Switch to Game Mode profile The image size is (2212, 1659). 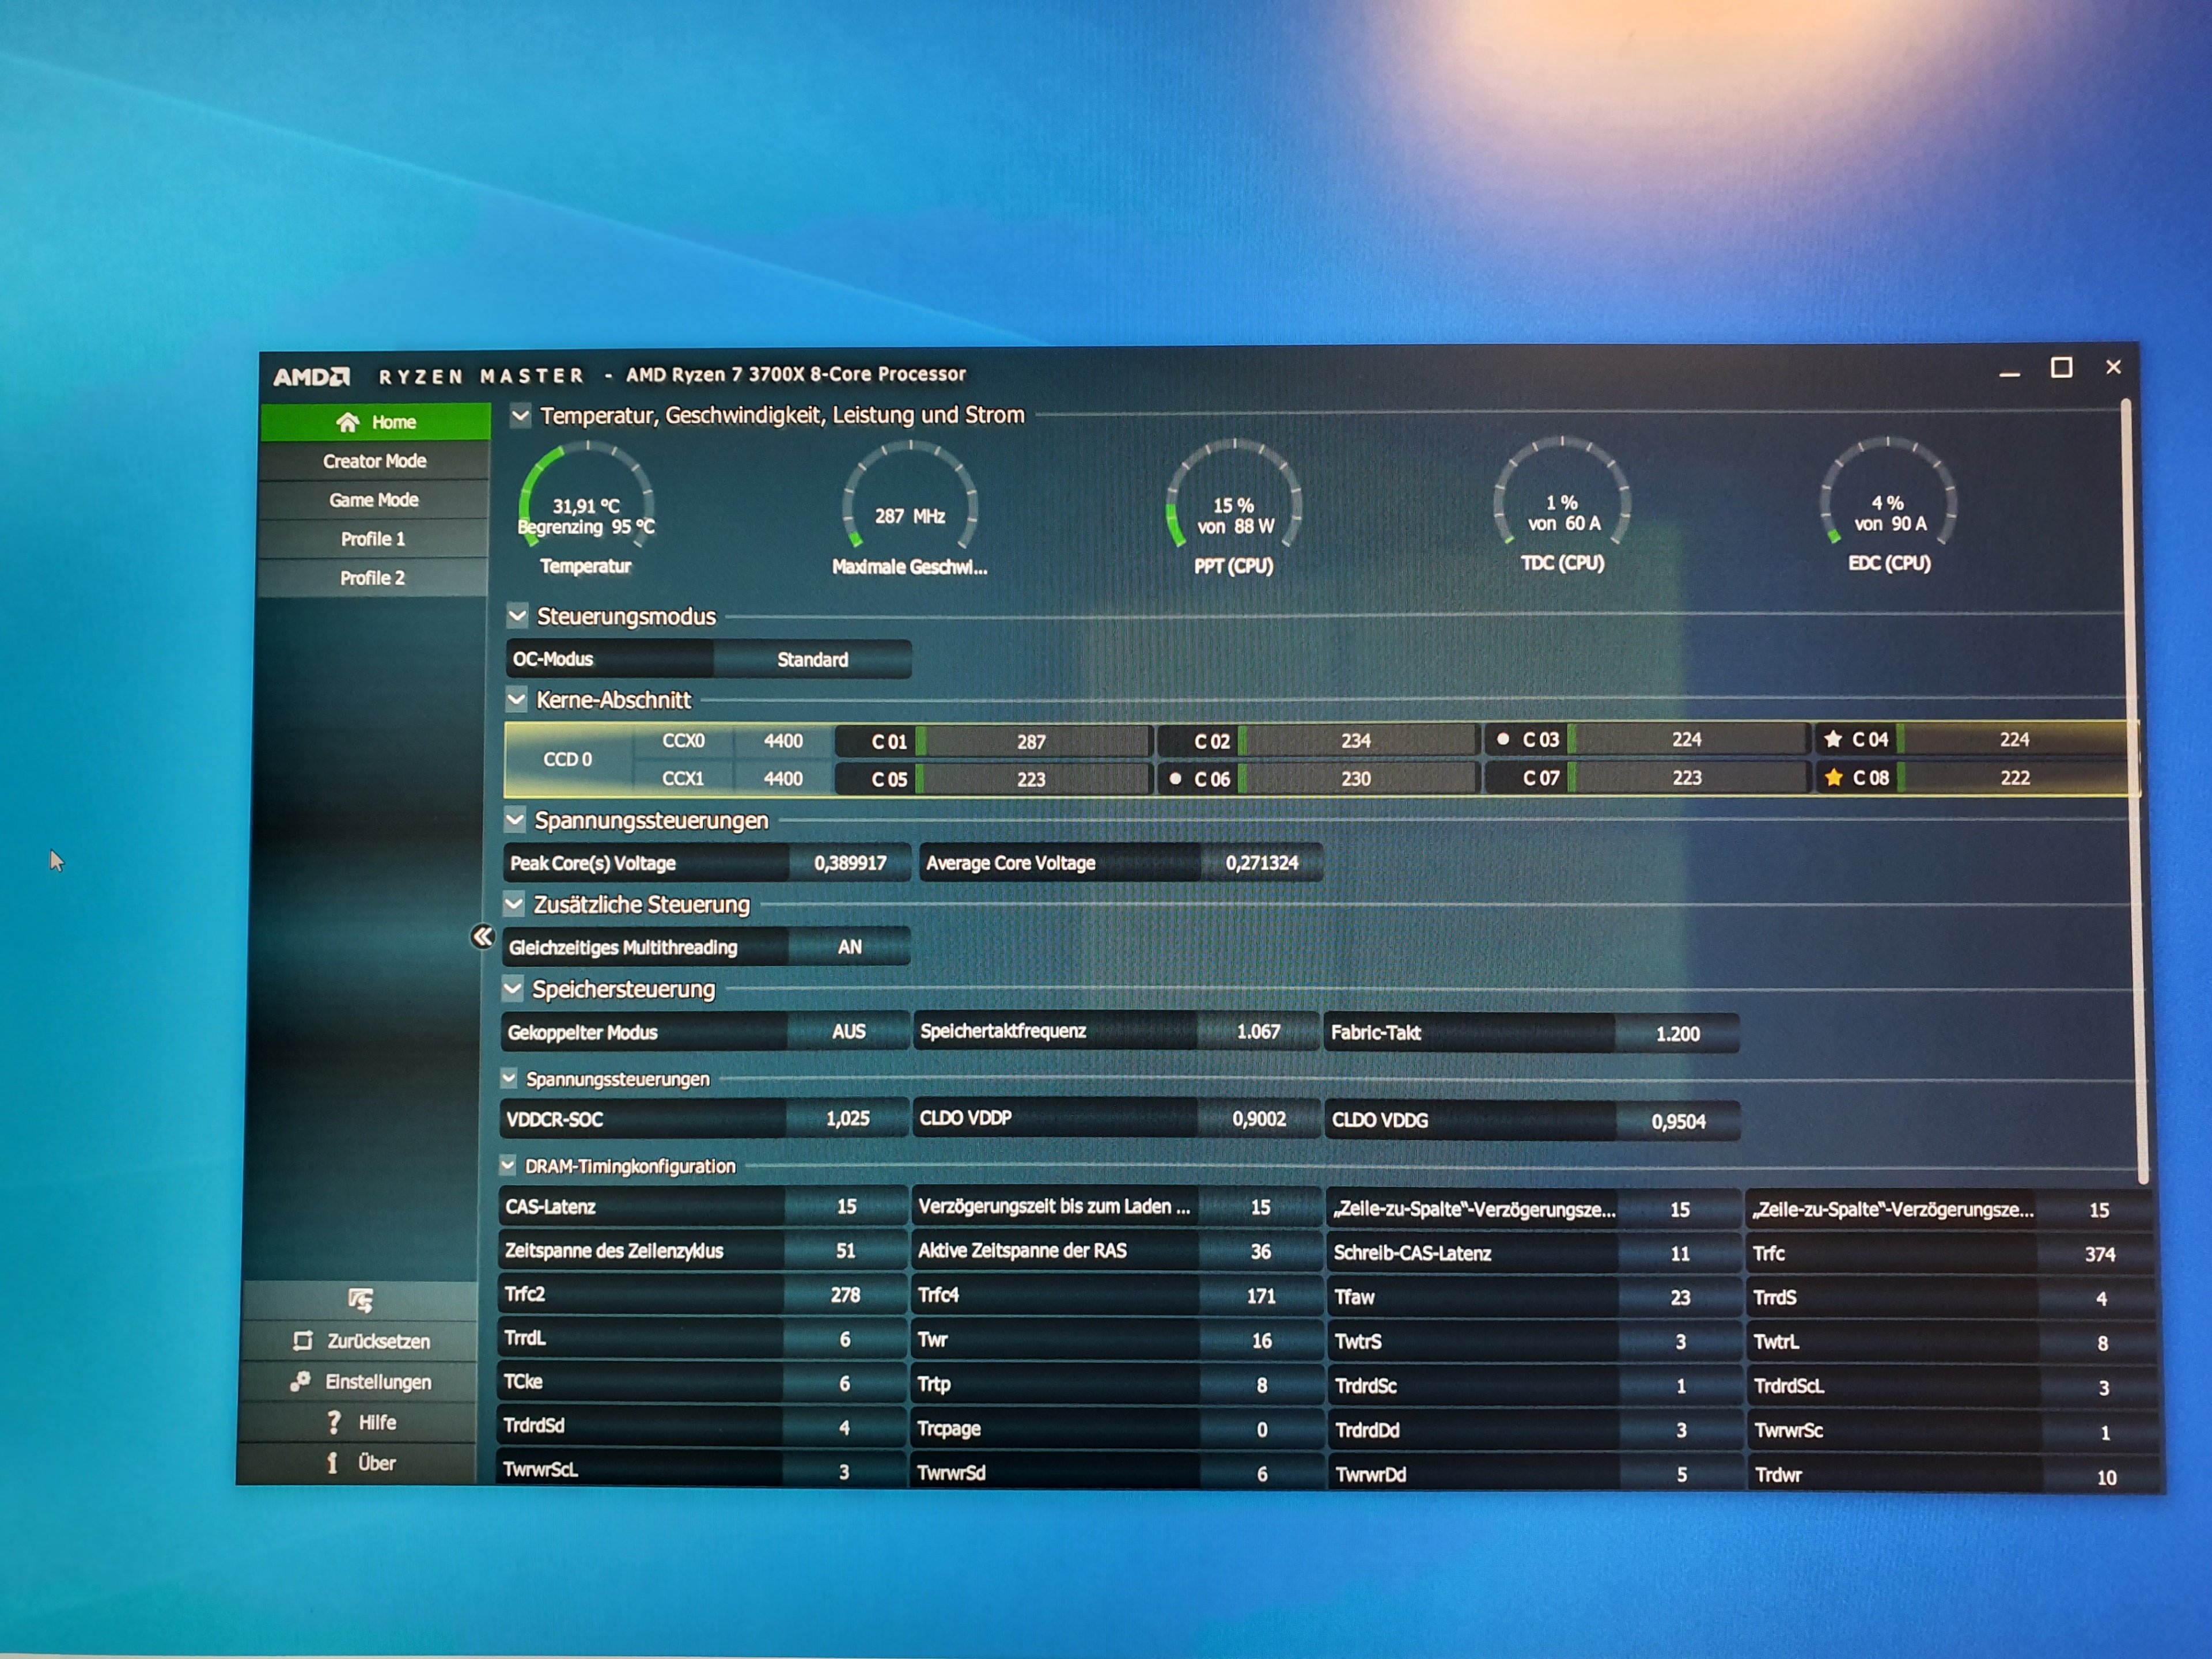(x=374, y=500)
